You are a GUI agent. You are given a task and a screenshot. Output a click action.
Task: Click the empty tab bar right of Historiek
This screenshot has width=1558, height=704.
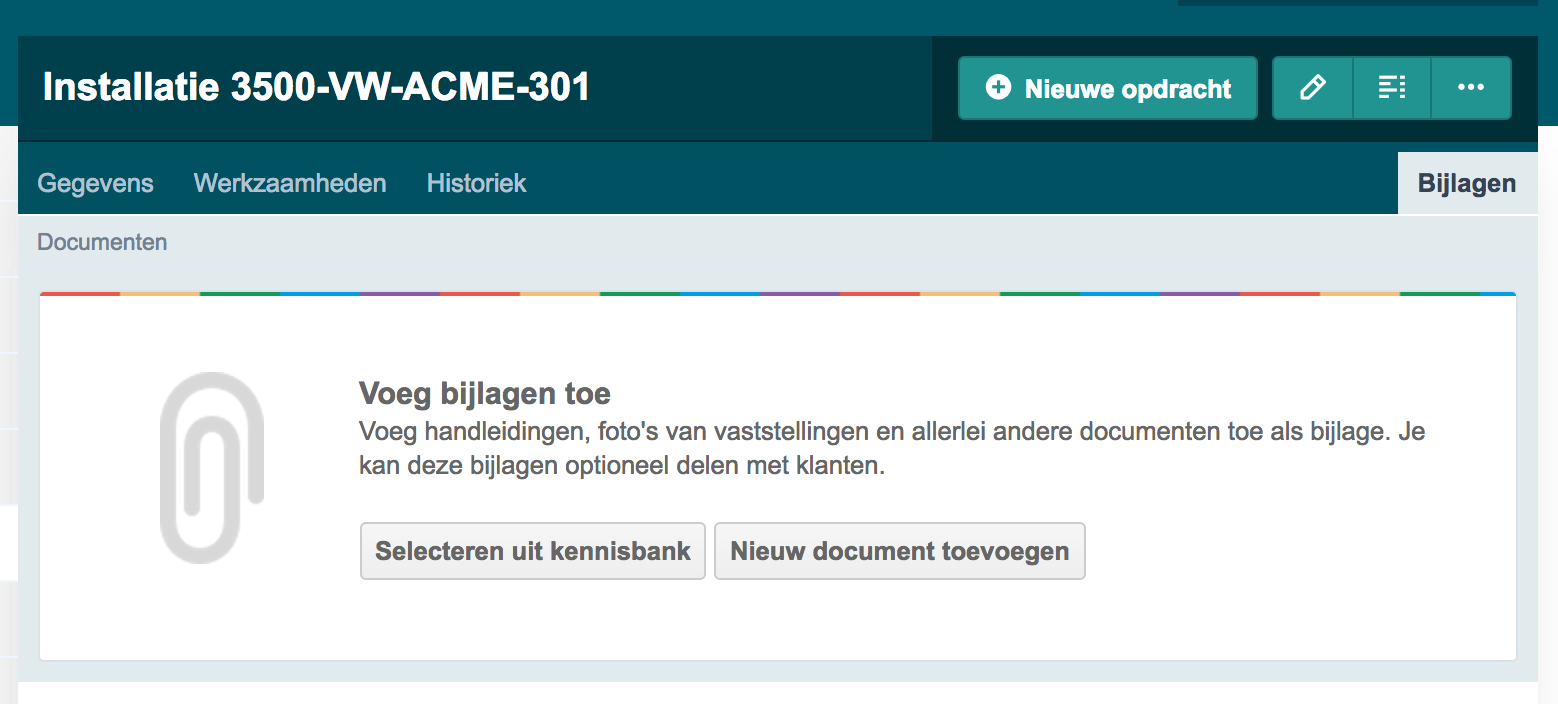(950, 184)
